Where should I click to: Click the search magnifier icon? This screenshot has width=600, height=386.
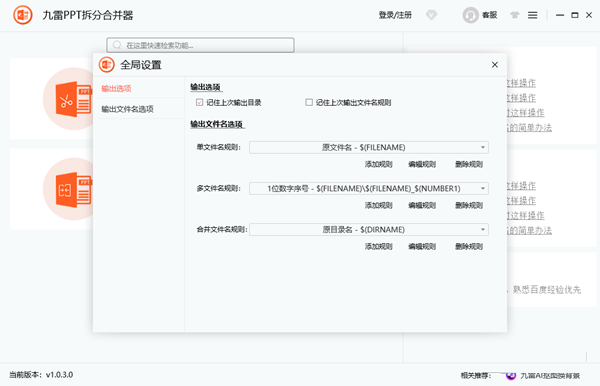click(x=117, y=45)
